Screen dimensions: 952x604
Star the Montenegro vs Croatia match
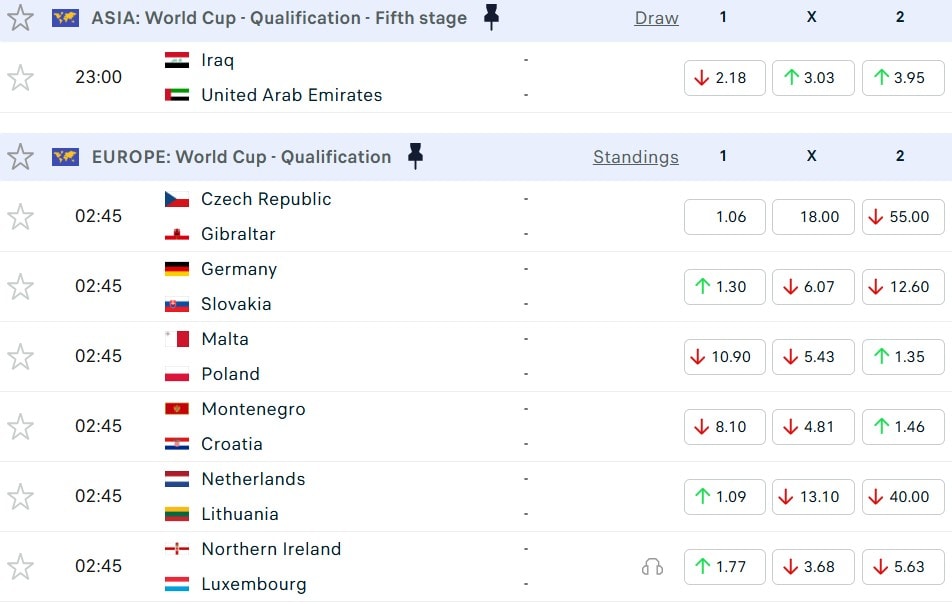tap(21, 427)
